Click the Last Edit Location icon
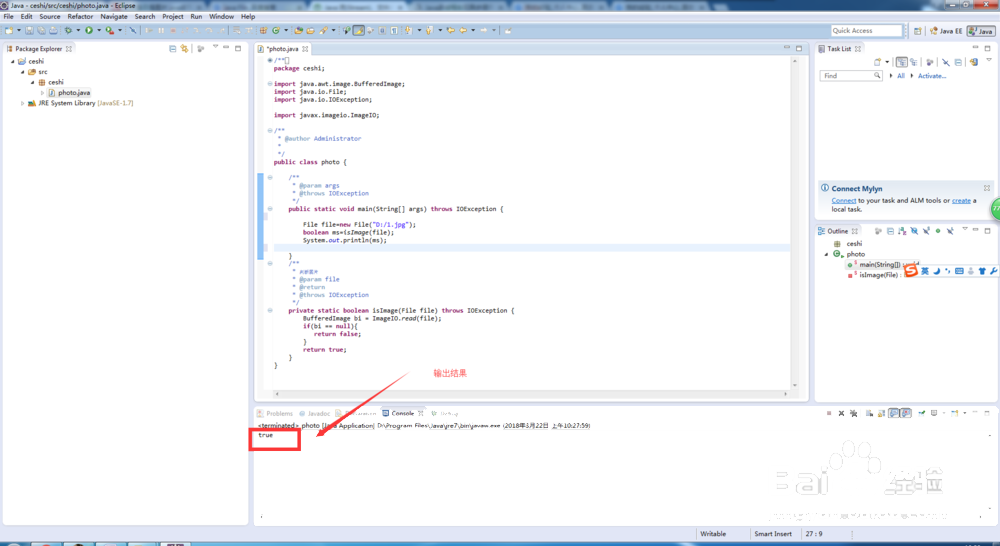The height and width of the screenshot is (546, 1000). [x=450, y=30]
